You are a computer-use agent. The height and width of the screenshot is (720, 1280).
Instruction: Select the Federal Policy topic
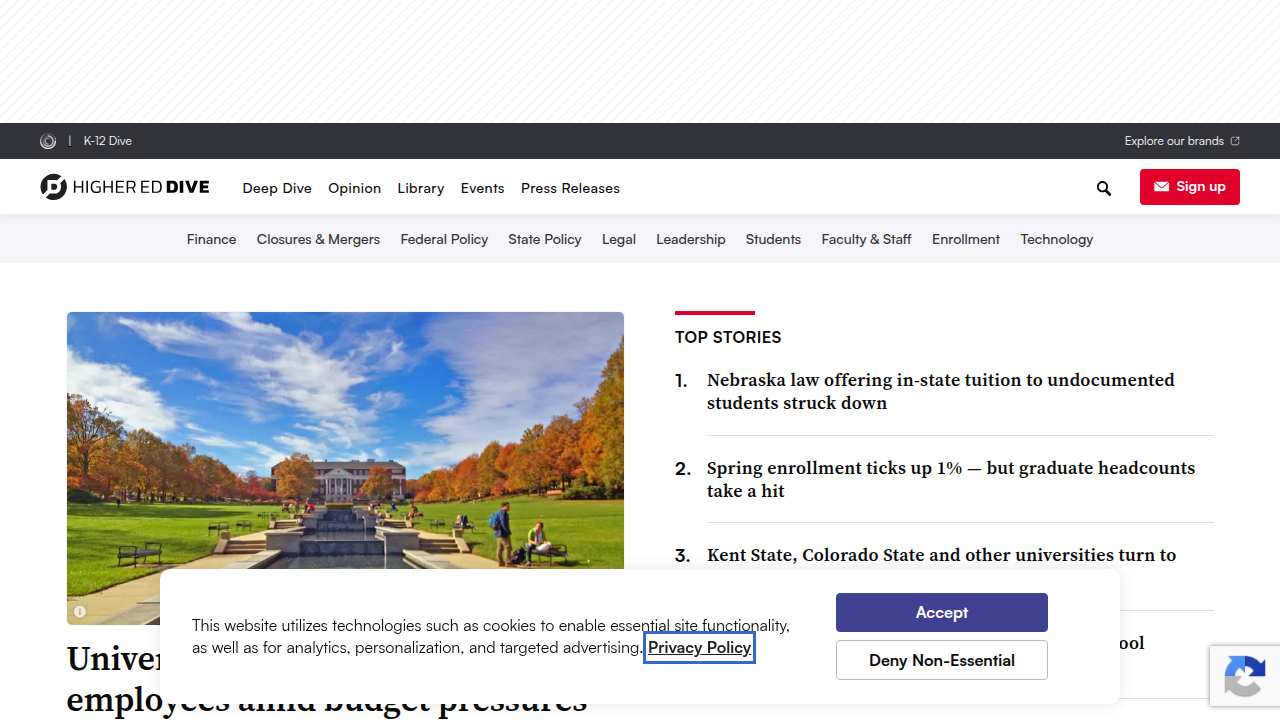pyautogui.click(x=444, y=239)
